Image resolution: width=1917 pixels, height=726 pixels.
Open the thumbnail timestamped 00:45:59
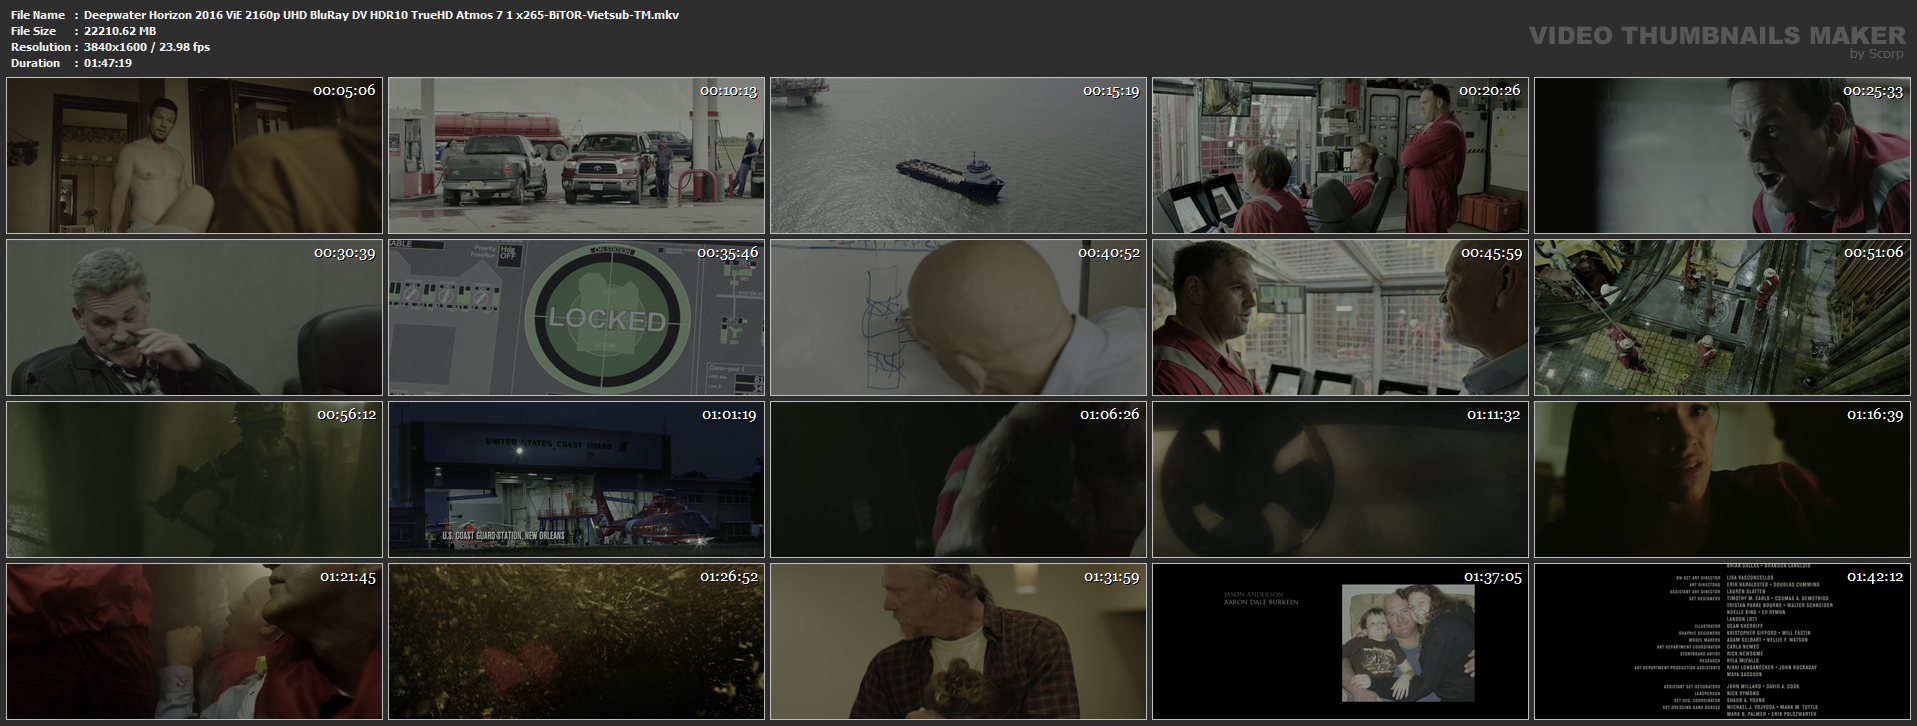pyautogui.click(x=1340, y=317)
